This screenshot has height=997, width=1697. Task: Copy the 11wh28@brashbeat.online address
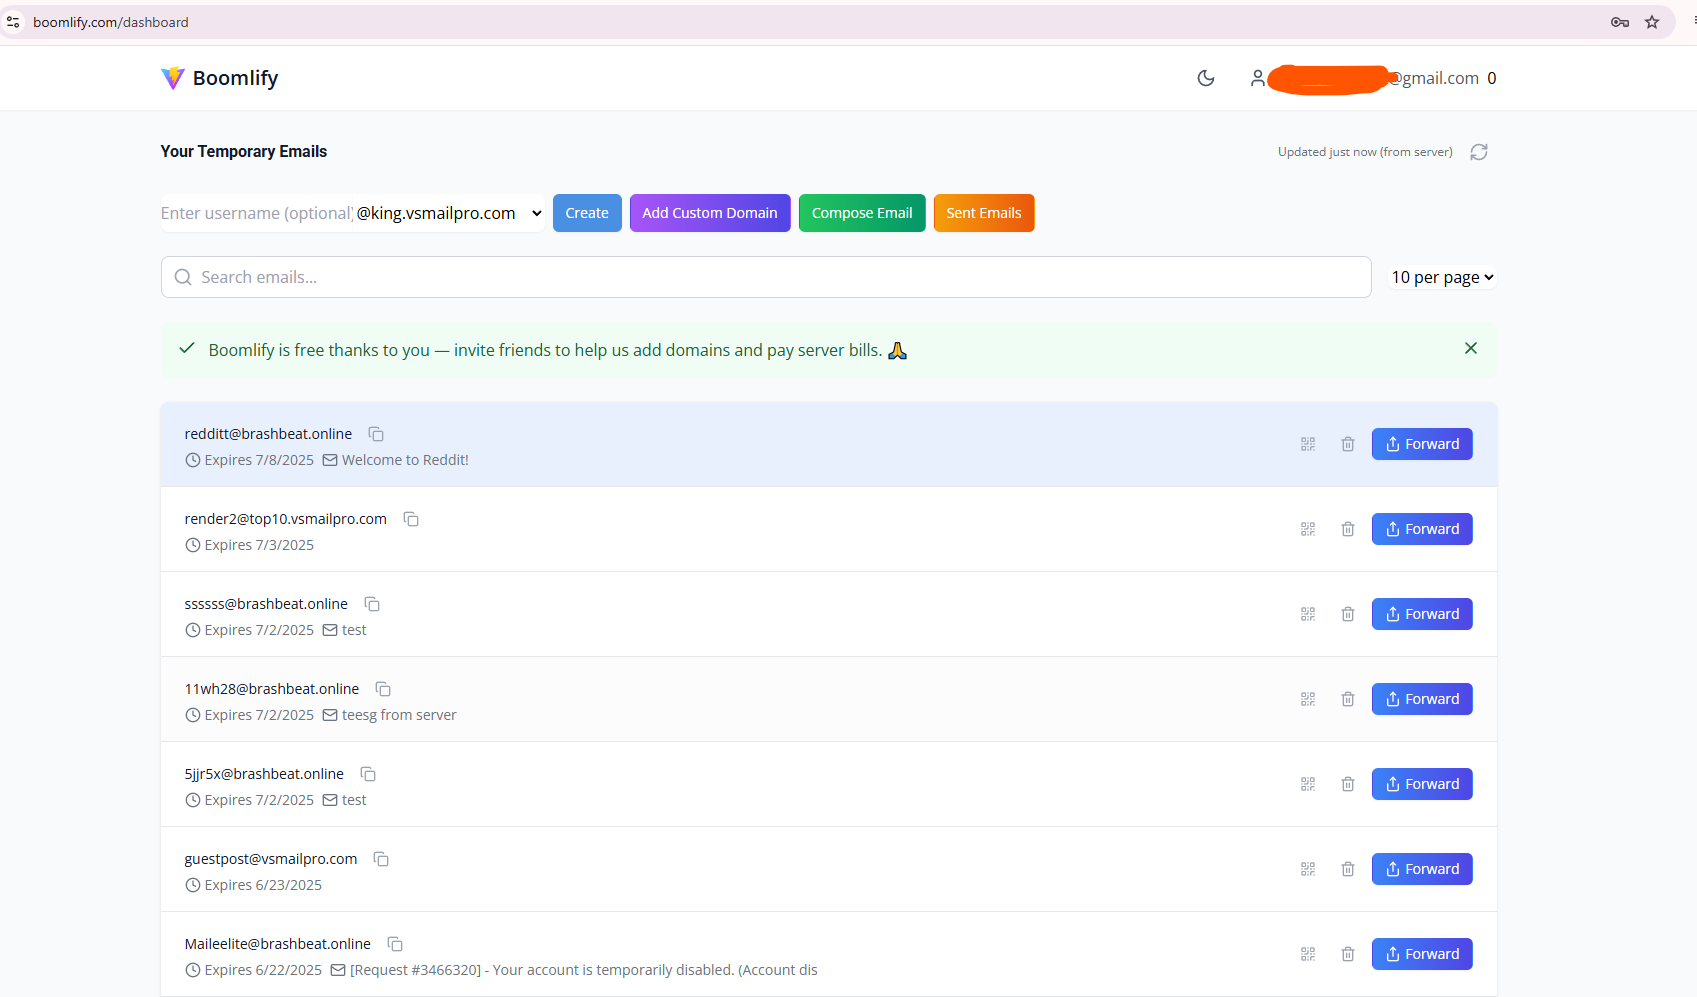click(383, 689)
